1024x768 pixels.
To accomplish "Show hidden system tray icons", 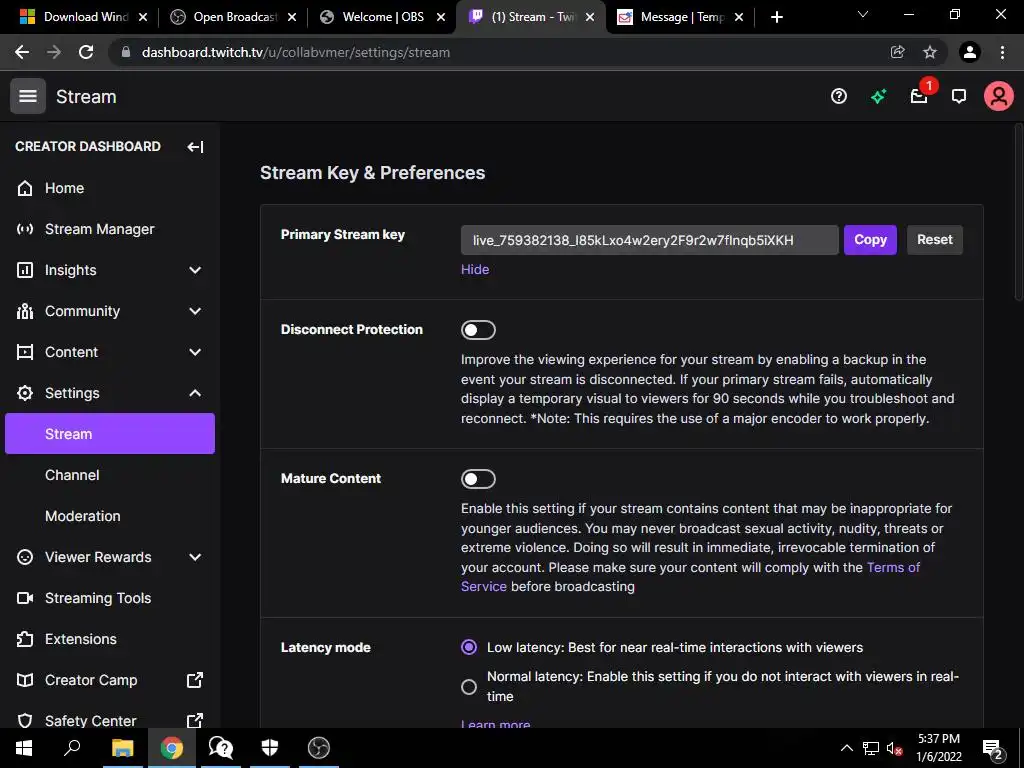I will click(x=846, y=748).
